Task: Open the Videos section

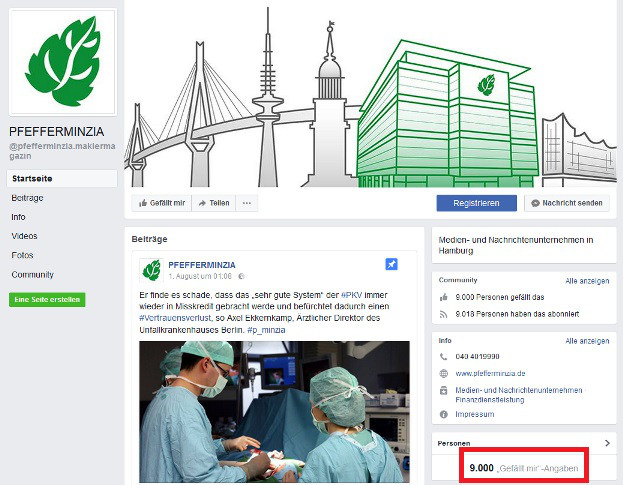Action: [x=24, y=236]
